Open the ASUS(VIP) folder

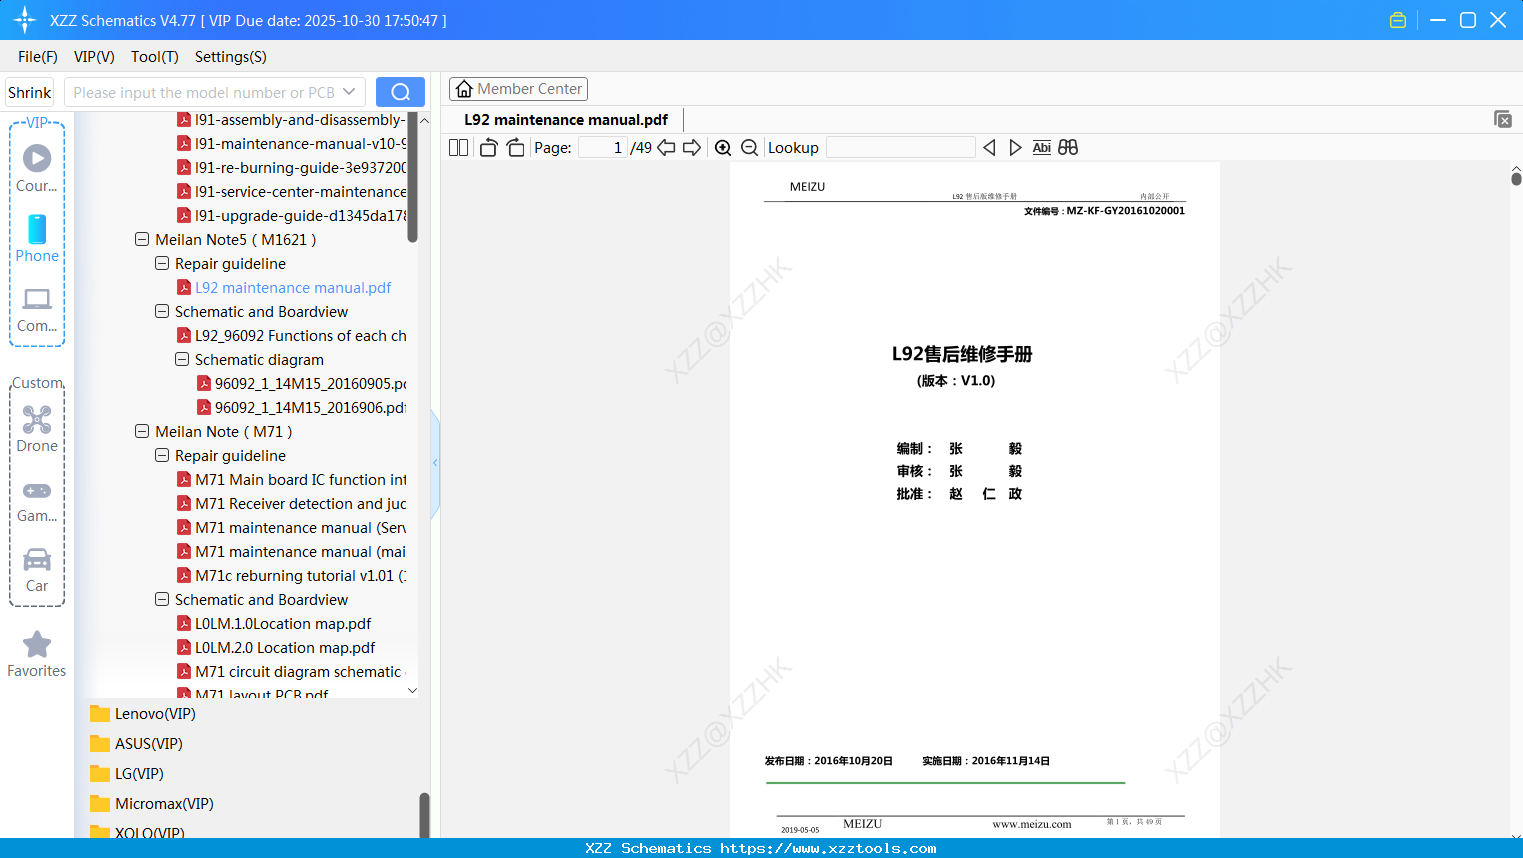[136, 744]
